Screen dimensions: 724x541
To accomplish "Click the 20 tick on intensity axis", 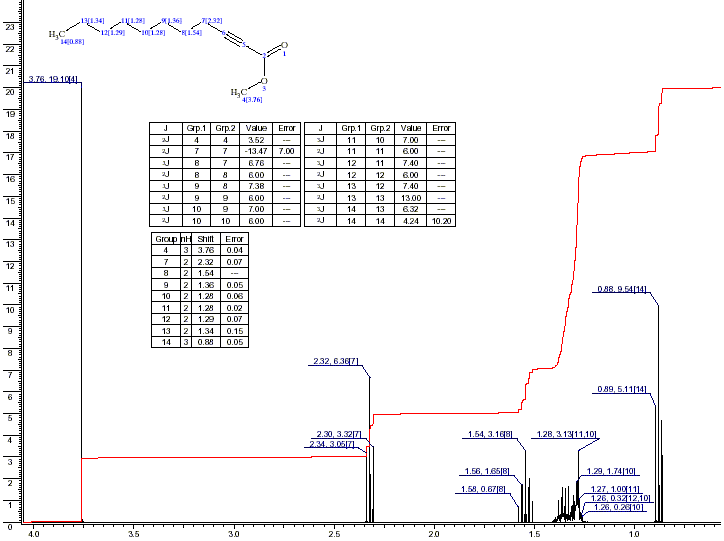I will tap(10, 92).
